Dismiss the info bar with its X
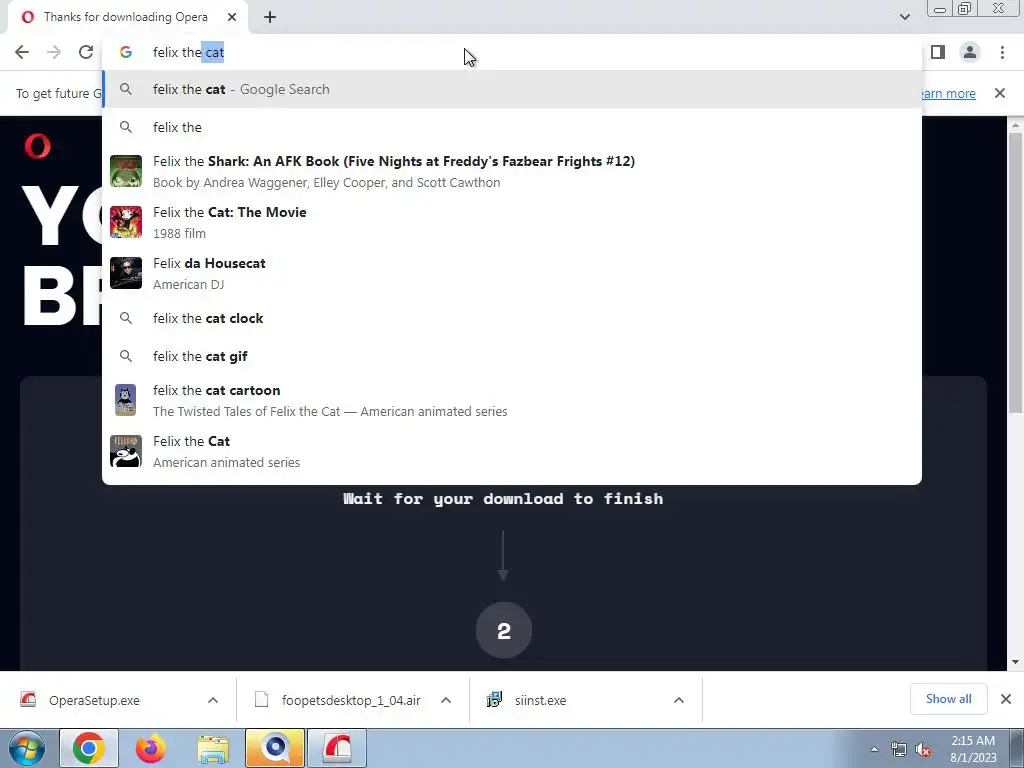1024x768 pixels. (1000, 93)
